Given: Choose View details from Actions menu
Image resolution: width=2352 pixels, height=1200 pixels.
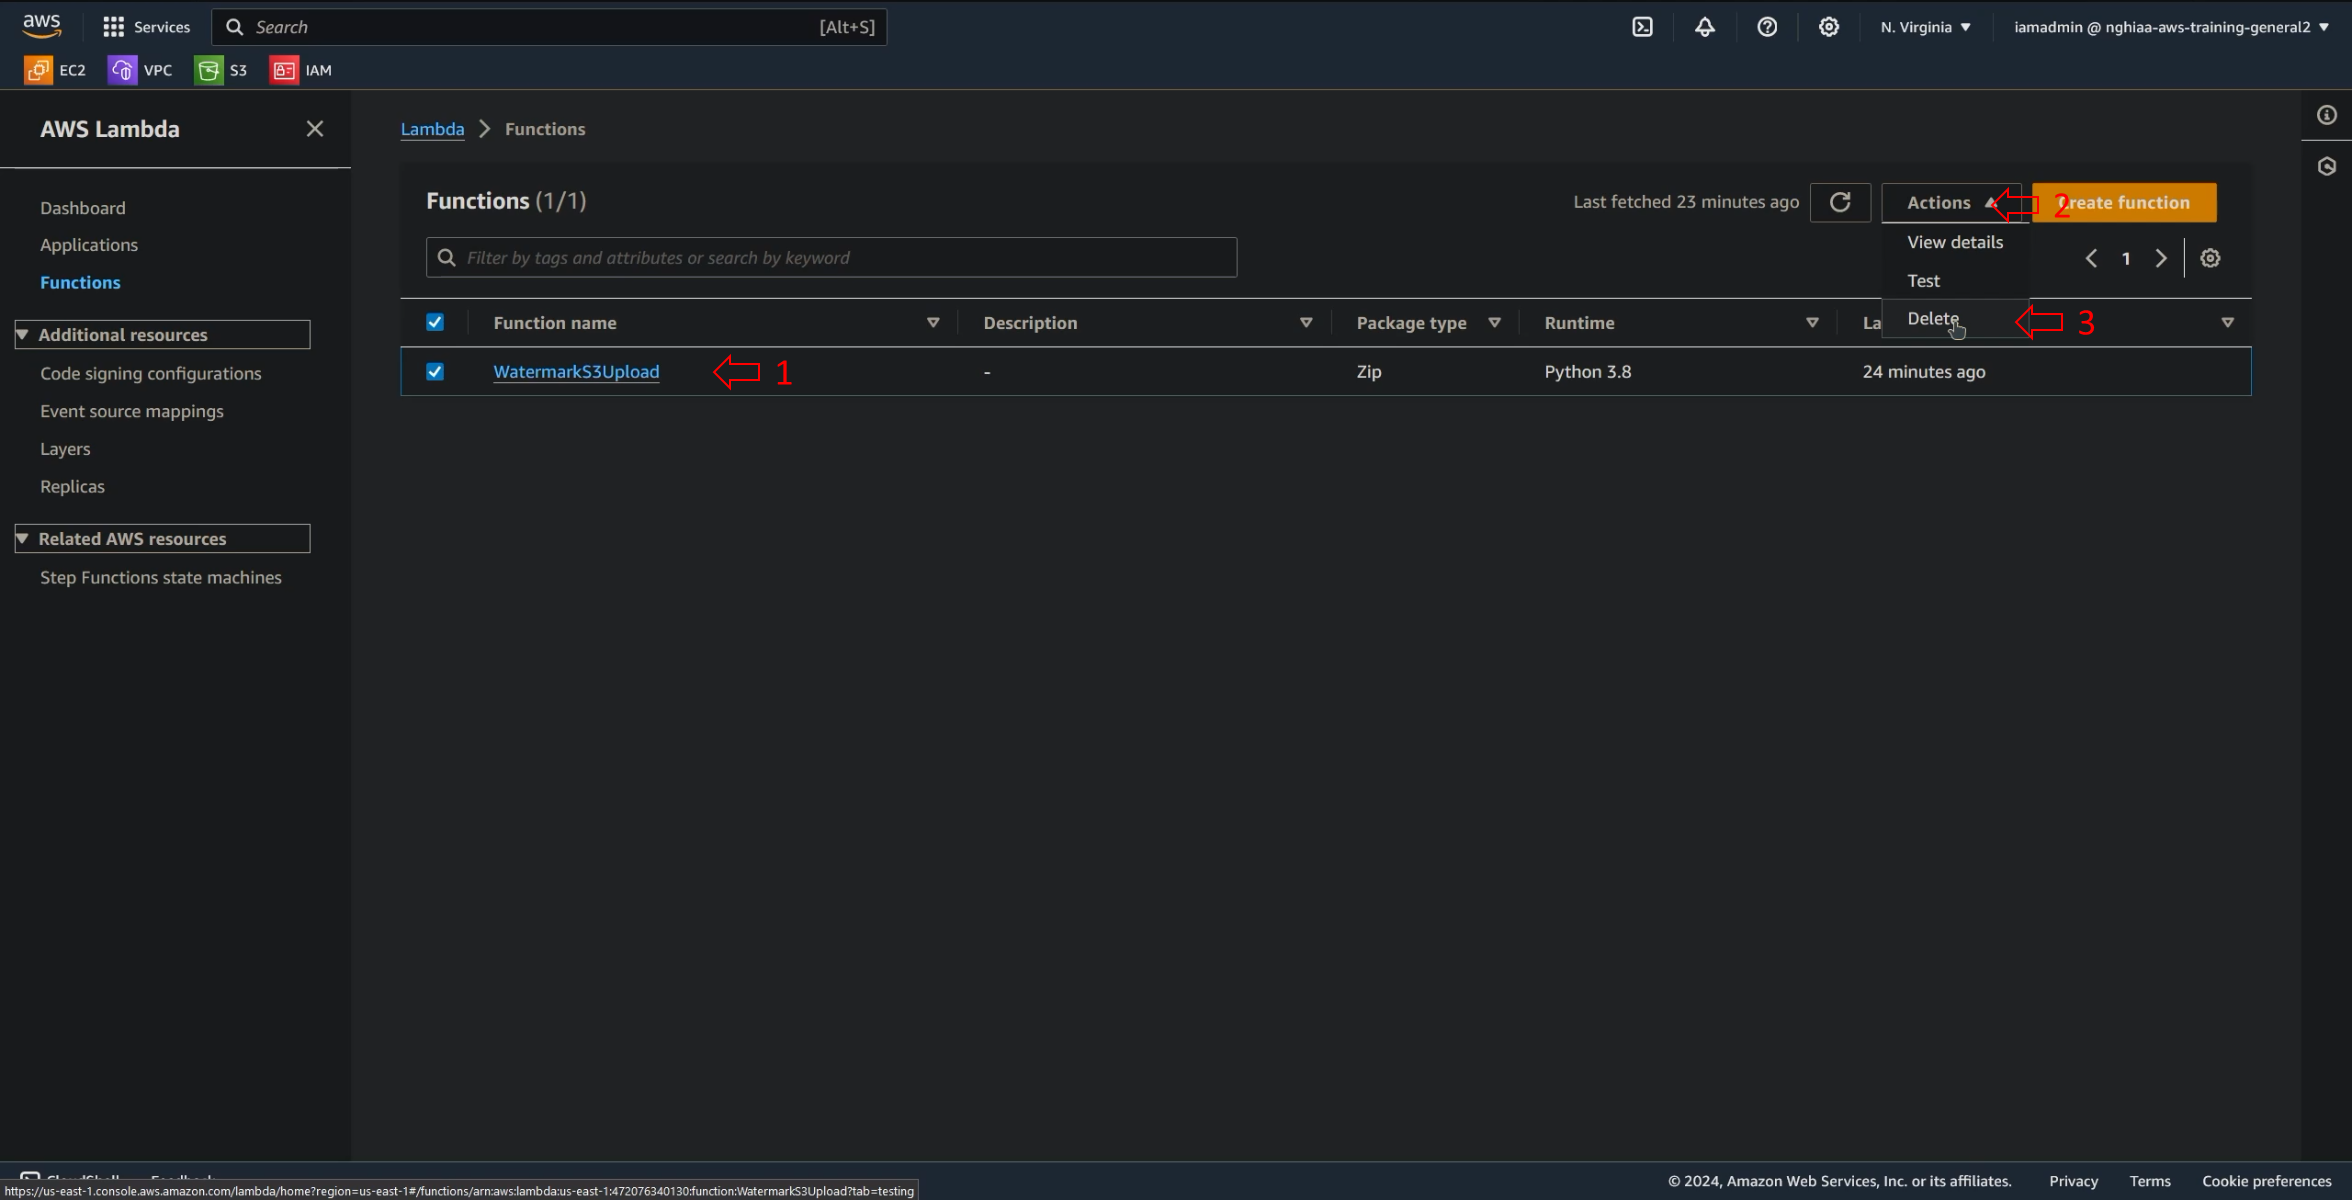Looking at the screenshot, I should tap(1955, 242).
